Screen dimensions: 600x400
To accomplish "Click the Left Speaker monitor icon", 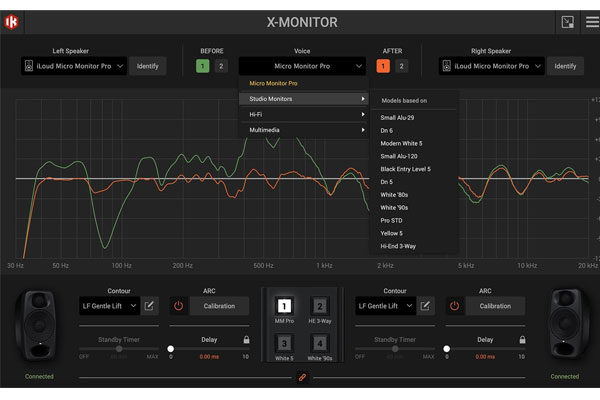I will pos(29,66).
